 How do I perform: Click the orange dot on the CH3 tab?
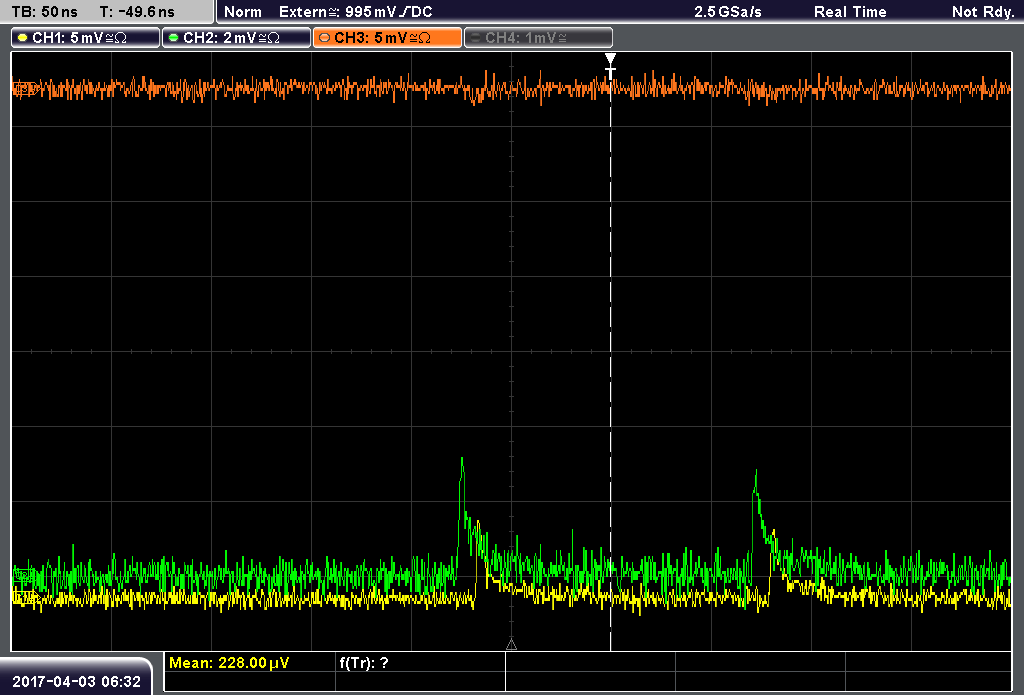[325, 38]
